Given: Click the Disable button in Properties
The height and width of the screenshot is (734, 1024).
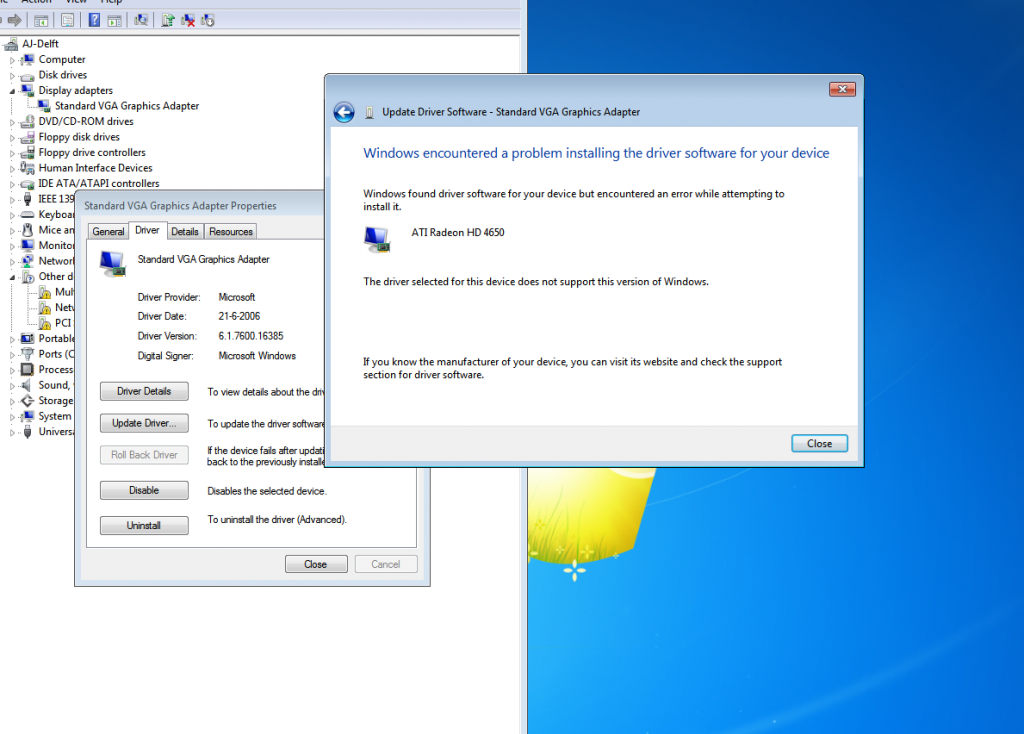Looking at the screenshot, I should (x=144, y=490).
